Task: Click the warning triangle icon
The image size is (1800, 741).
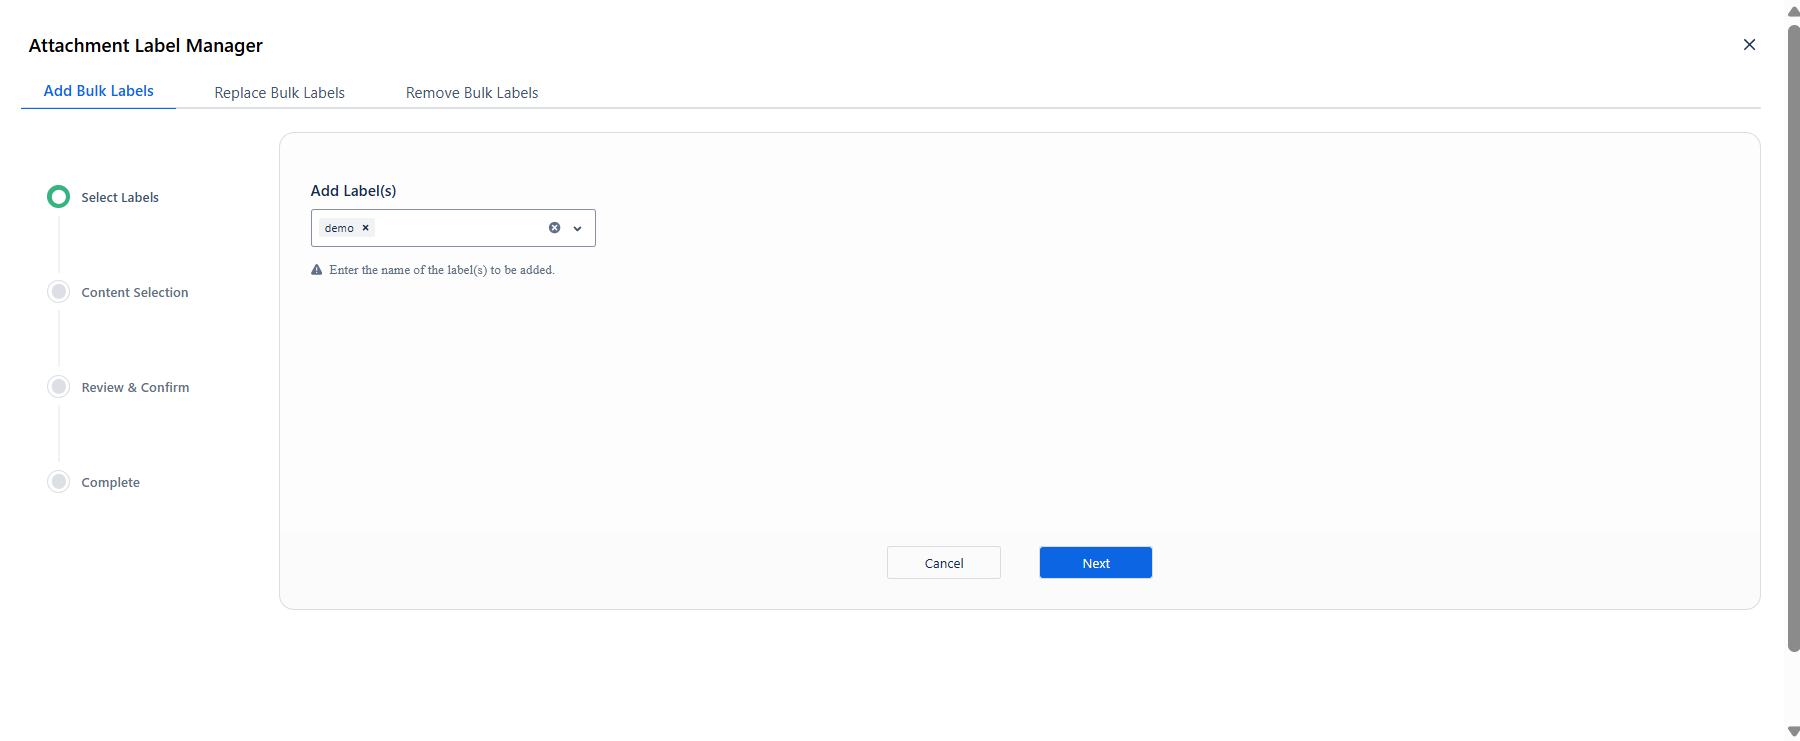Action: coord(317,270)
